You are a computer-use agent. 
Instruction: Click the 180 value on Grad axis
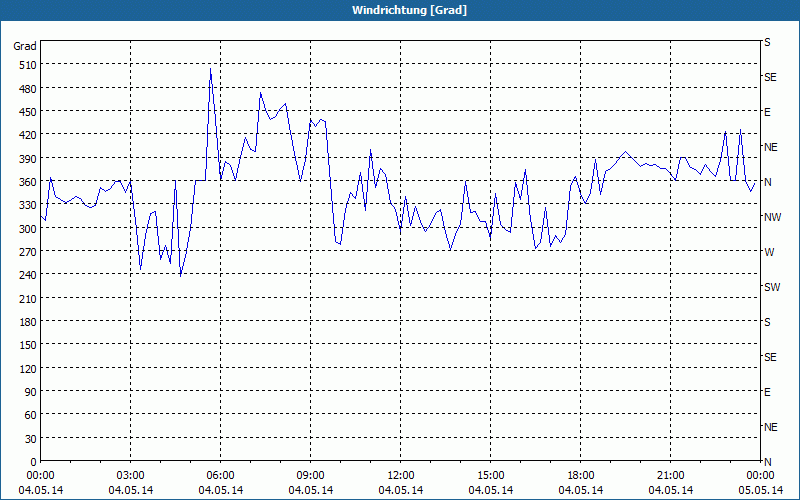pos(28,322)
